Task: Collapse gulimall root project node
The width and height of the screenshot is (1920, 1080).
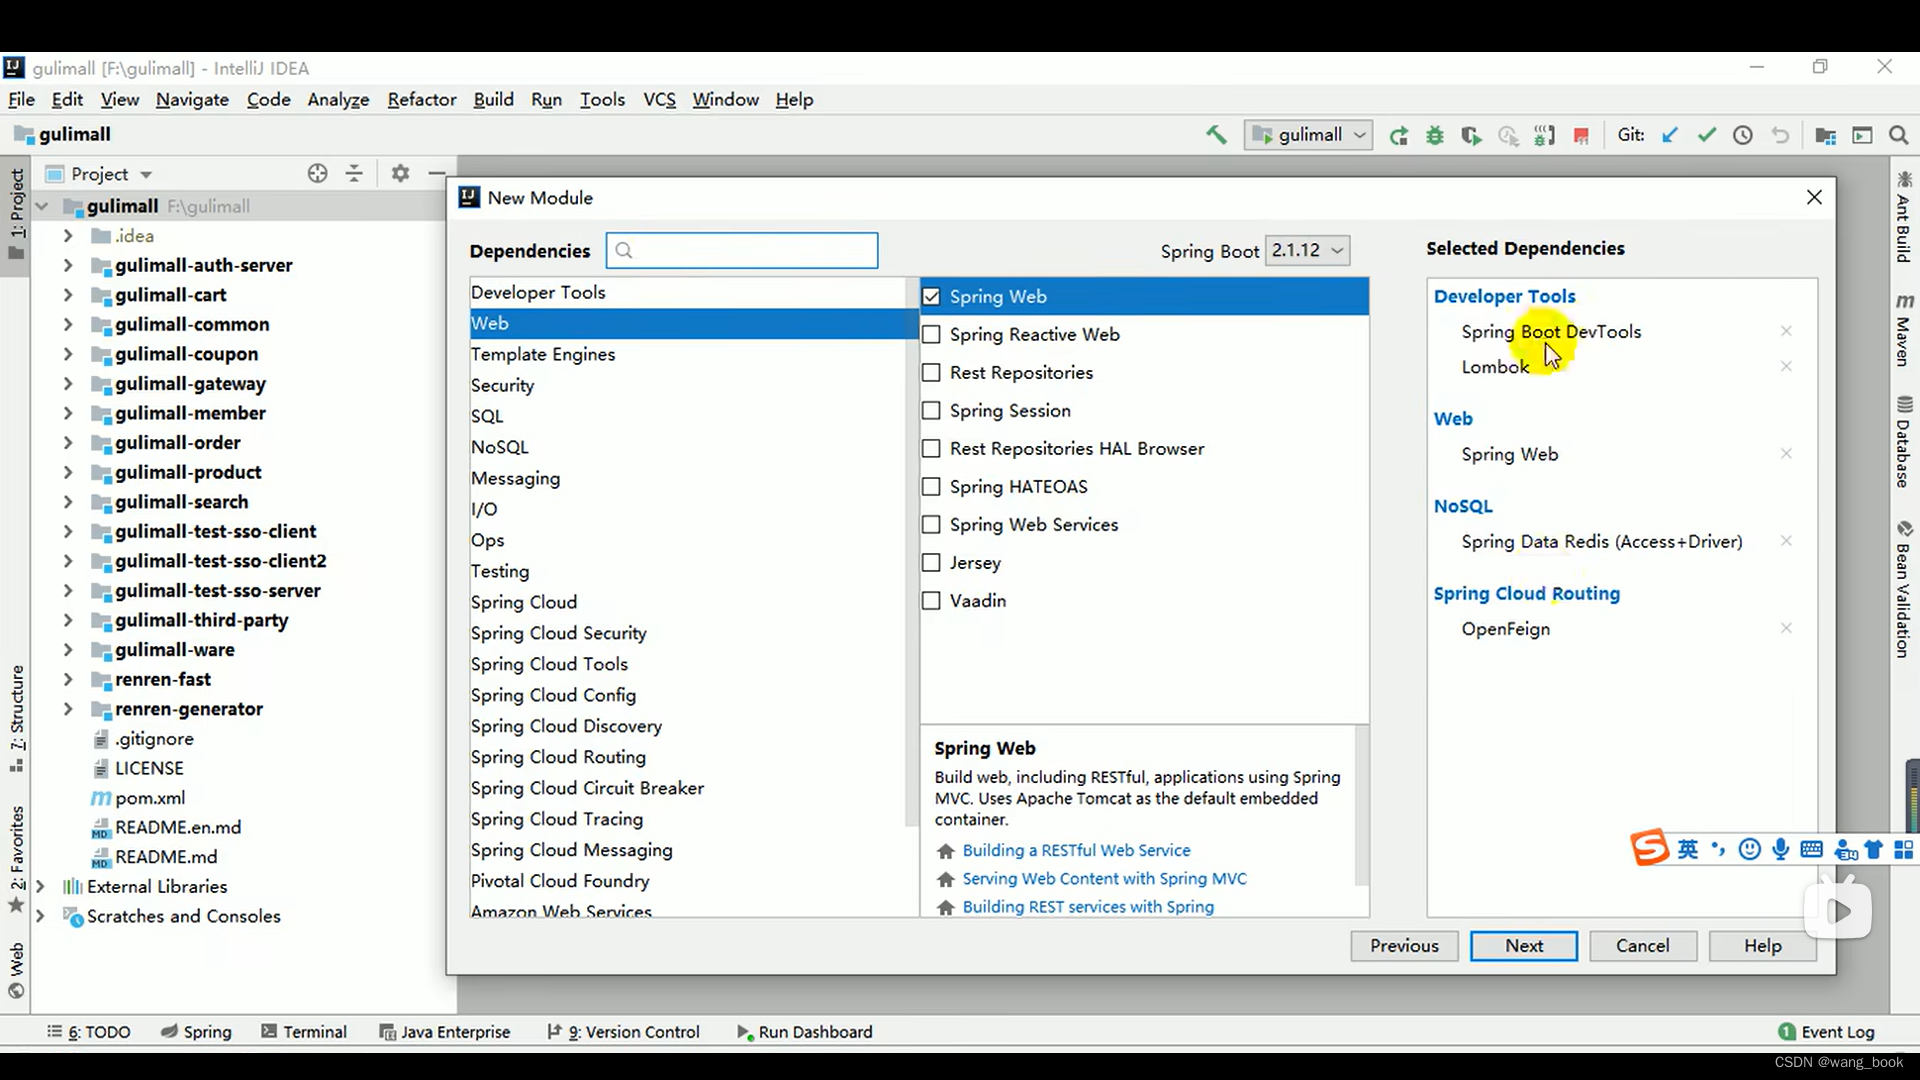Action: pyautogui.click(x=42, y=206)
